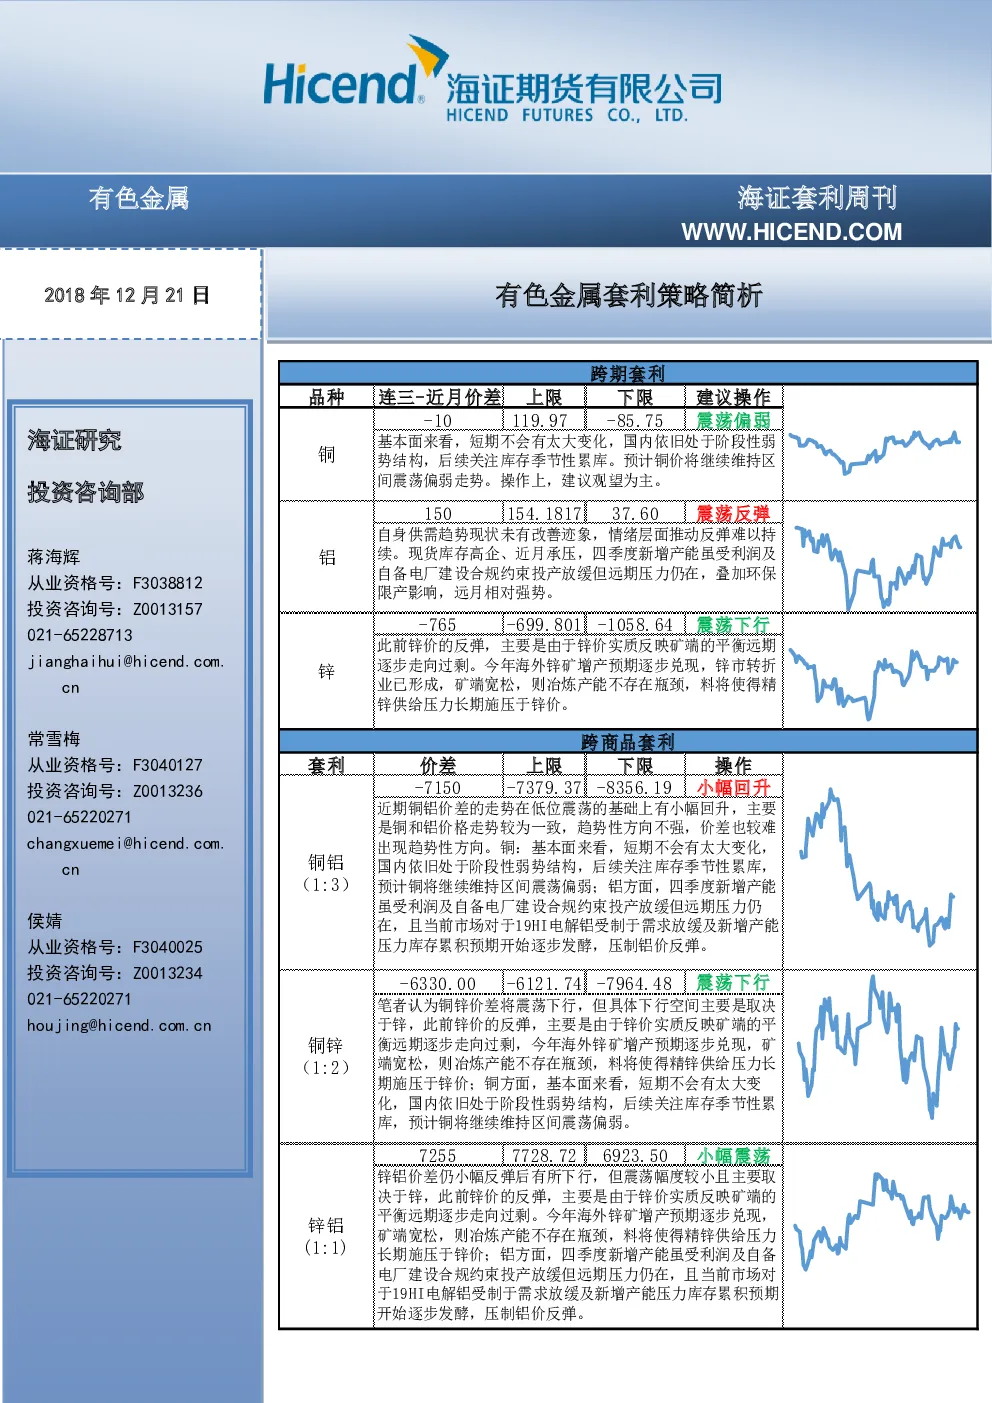Click the 投资咨询部 sidebar heading

click(85, 492)
